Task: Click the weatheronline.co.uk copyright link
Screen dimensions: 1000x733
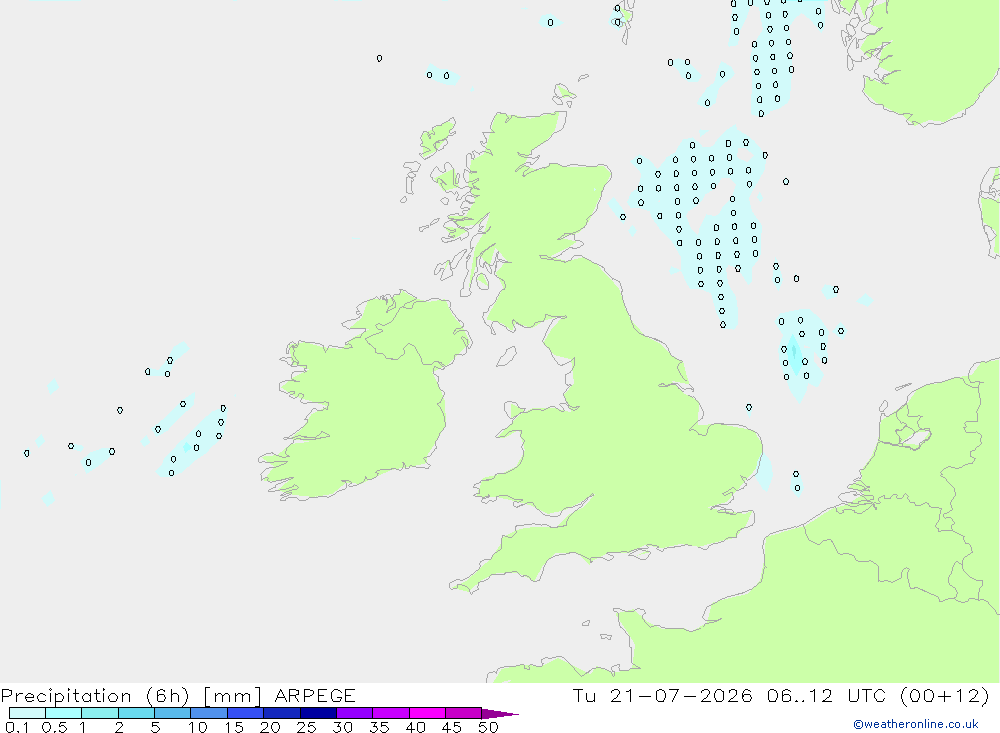Action: point(916,724)
